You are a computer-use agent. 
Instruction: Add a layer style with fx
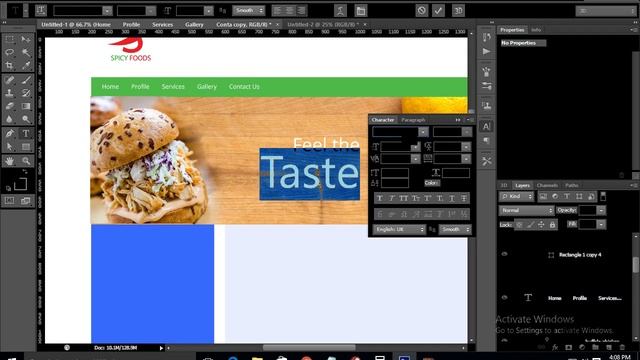(x=555, y=347)
